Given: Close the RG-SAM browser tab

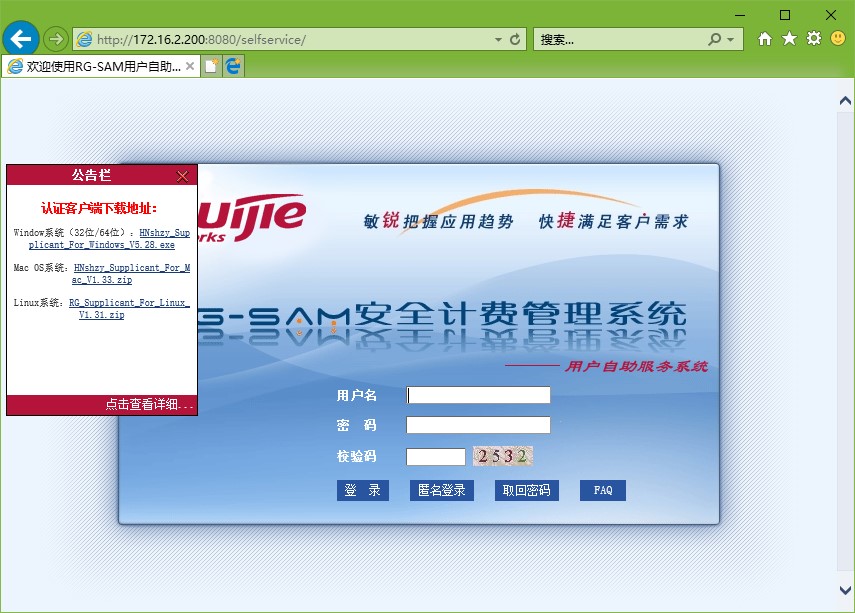Looking at the screenshot, I should point(190,66).
